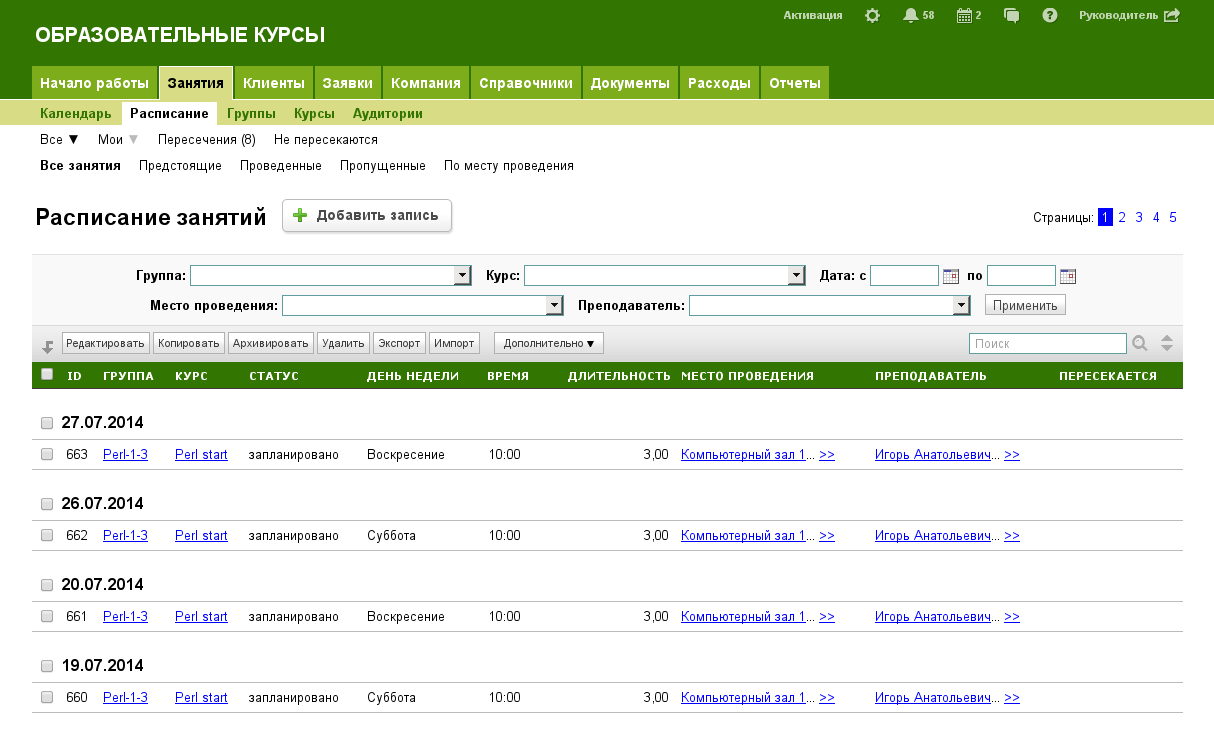Select the checkbox for date 26.07.2014
Image resolution: width=1214 pixels, height=740 pixels.
point(47,504)
